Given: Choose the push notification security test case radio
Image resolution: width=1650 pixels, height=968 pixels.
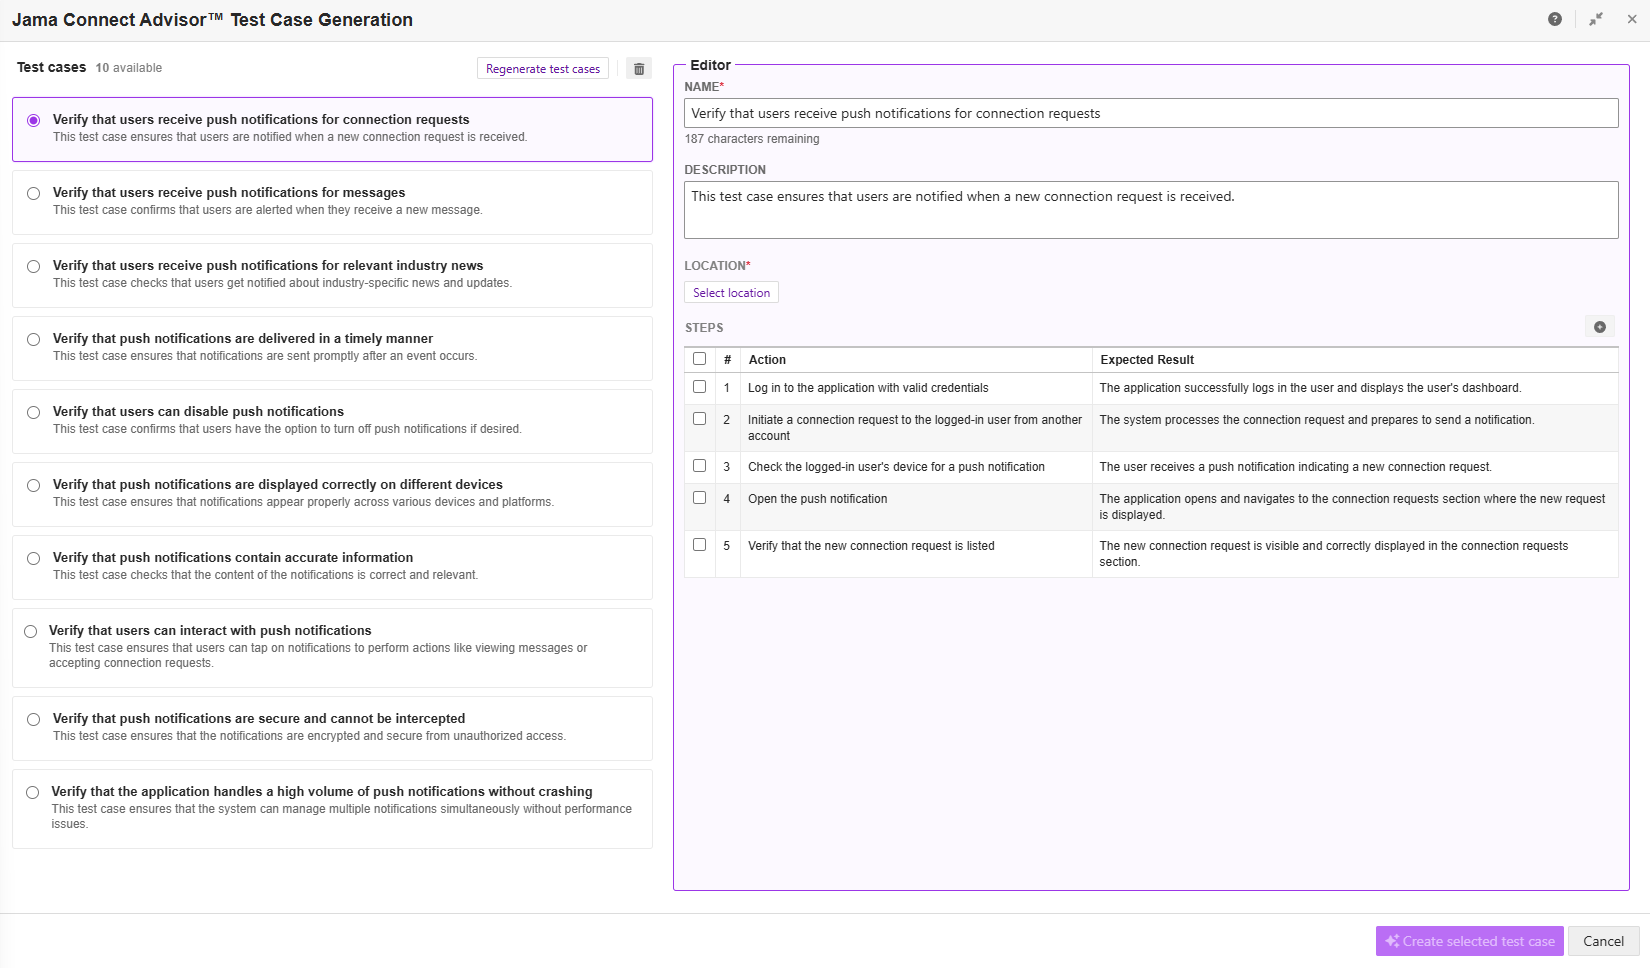Looking at the screenshot, I should tap(33, 719).
